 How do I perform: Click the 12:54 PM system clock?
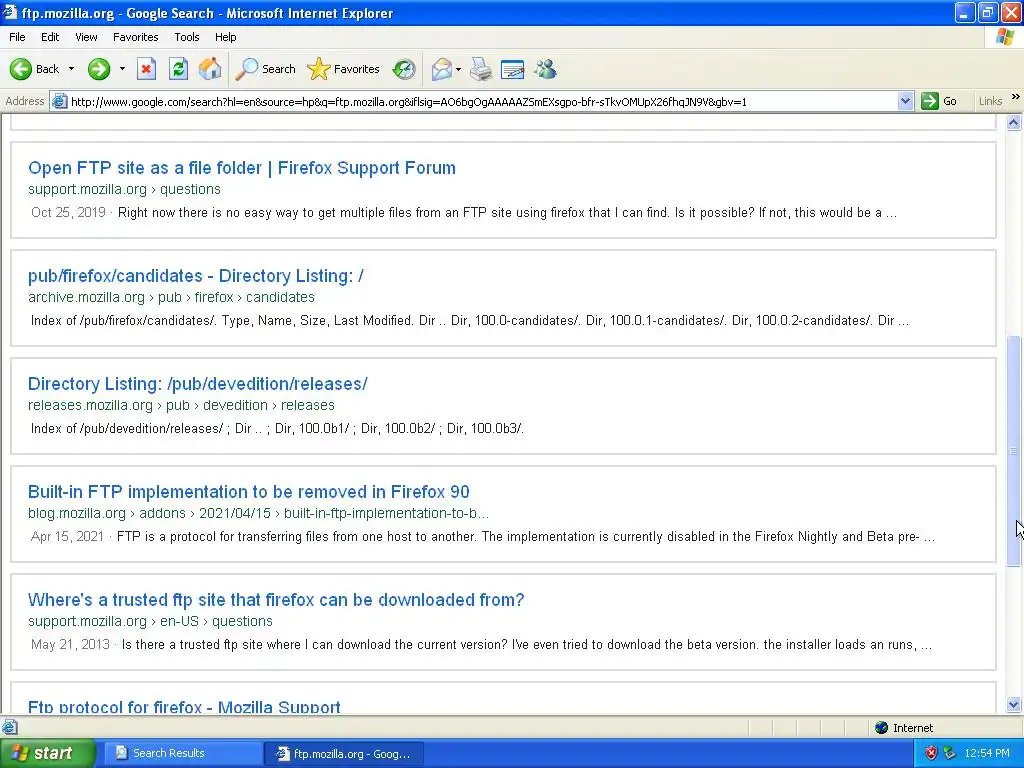pyautogui.click(x=987, y=753)
